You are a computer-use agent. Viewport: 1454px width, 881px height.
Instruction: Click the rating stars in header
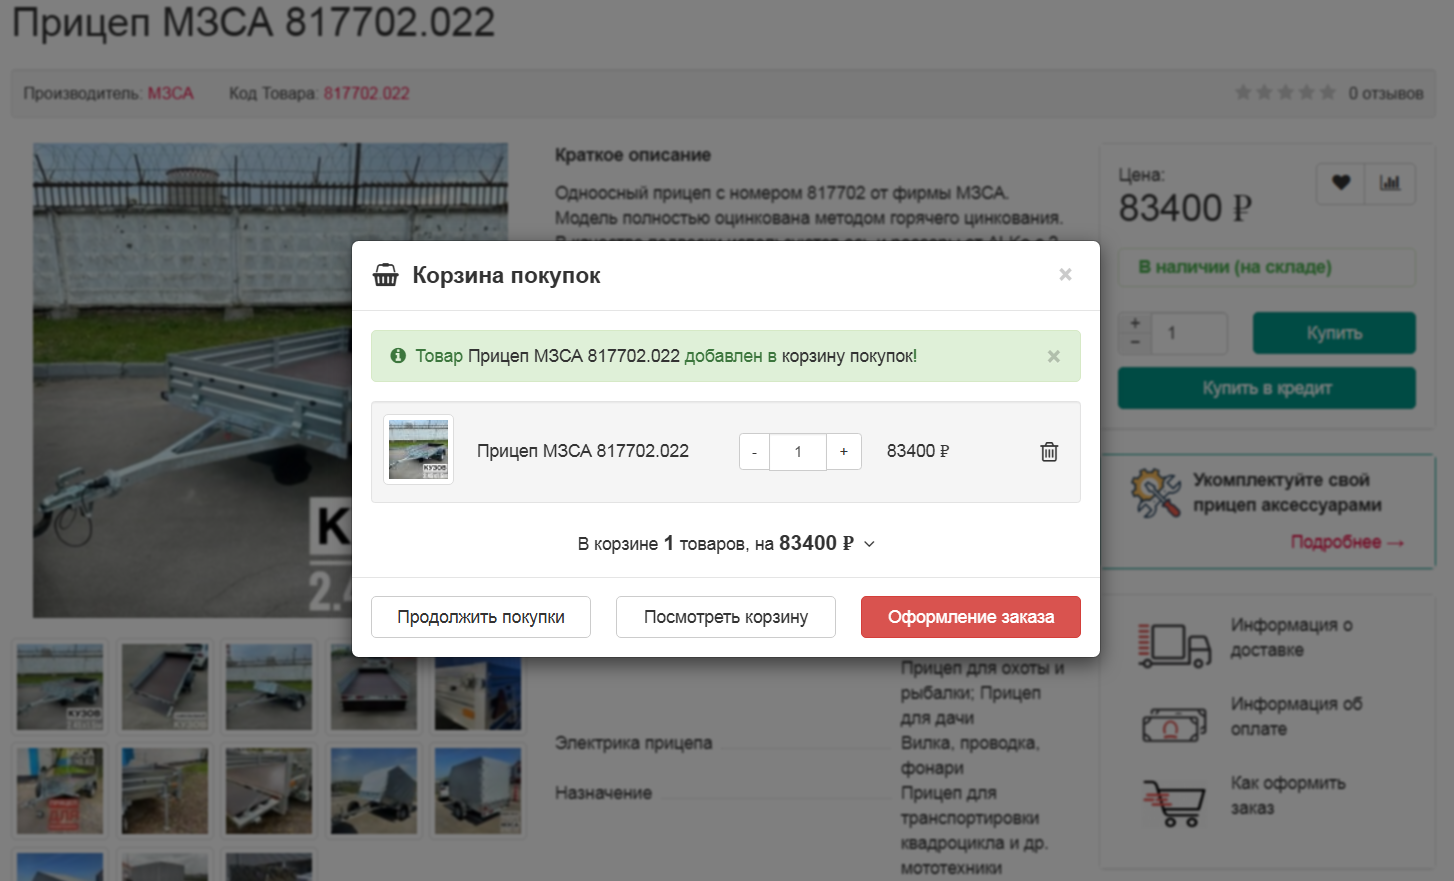click(1285, 93)
